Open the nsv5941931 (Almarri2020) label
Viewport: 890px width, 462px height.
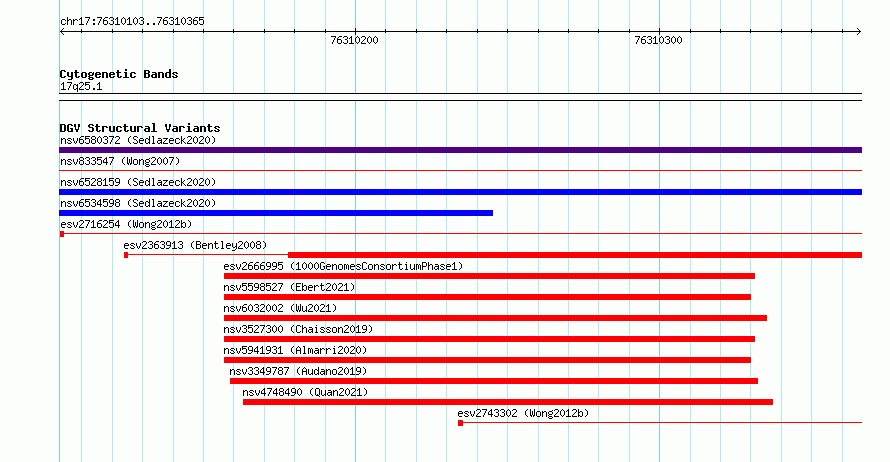pos(295,350)
